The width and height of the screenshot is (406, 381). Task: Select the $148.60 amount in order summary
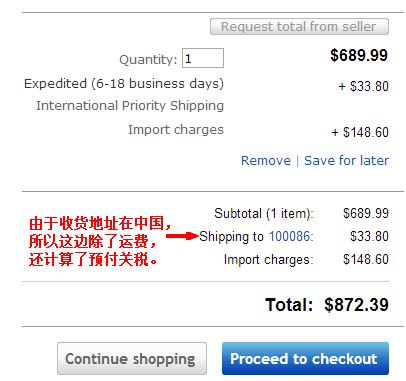pyautogui.click(x=366, y=259)
